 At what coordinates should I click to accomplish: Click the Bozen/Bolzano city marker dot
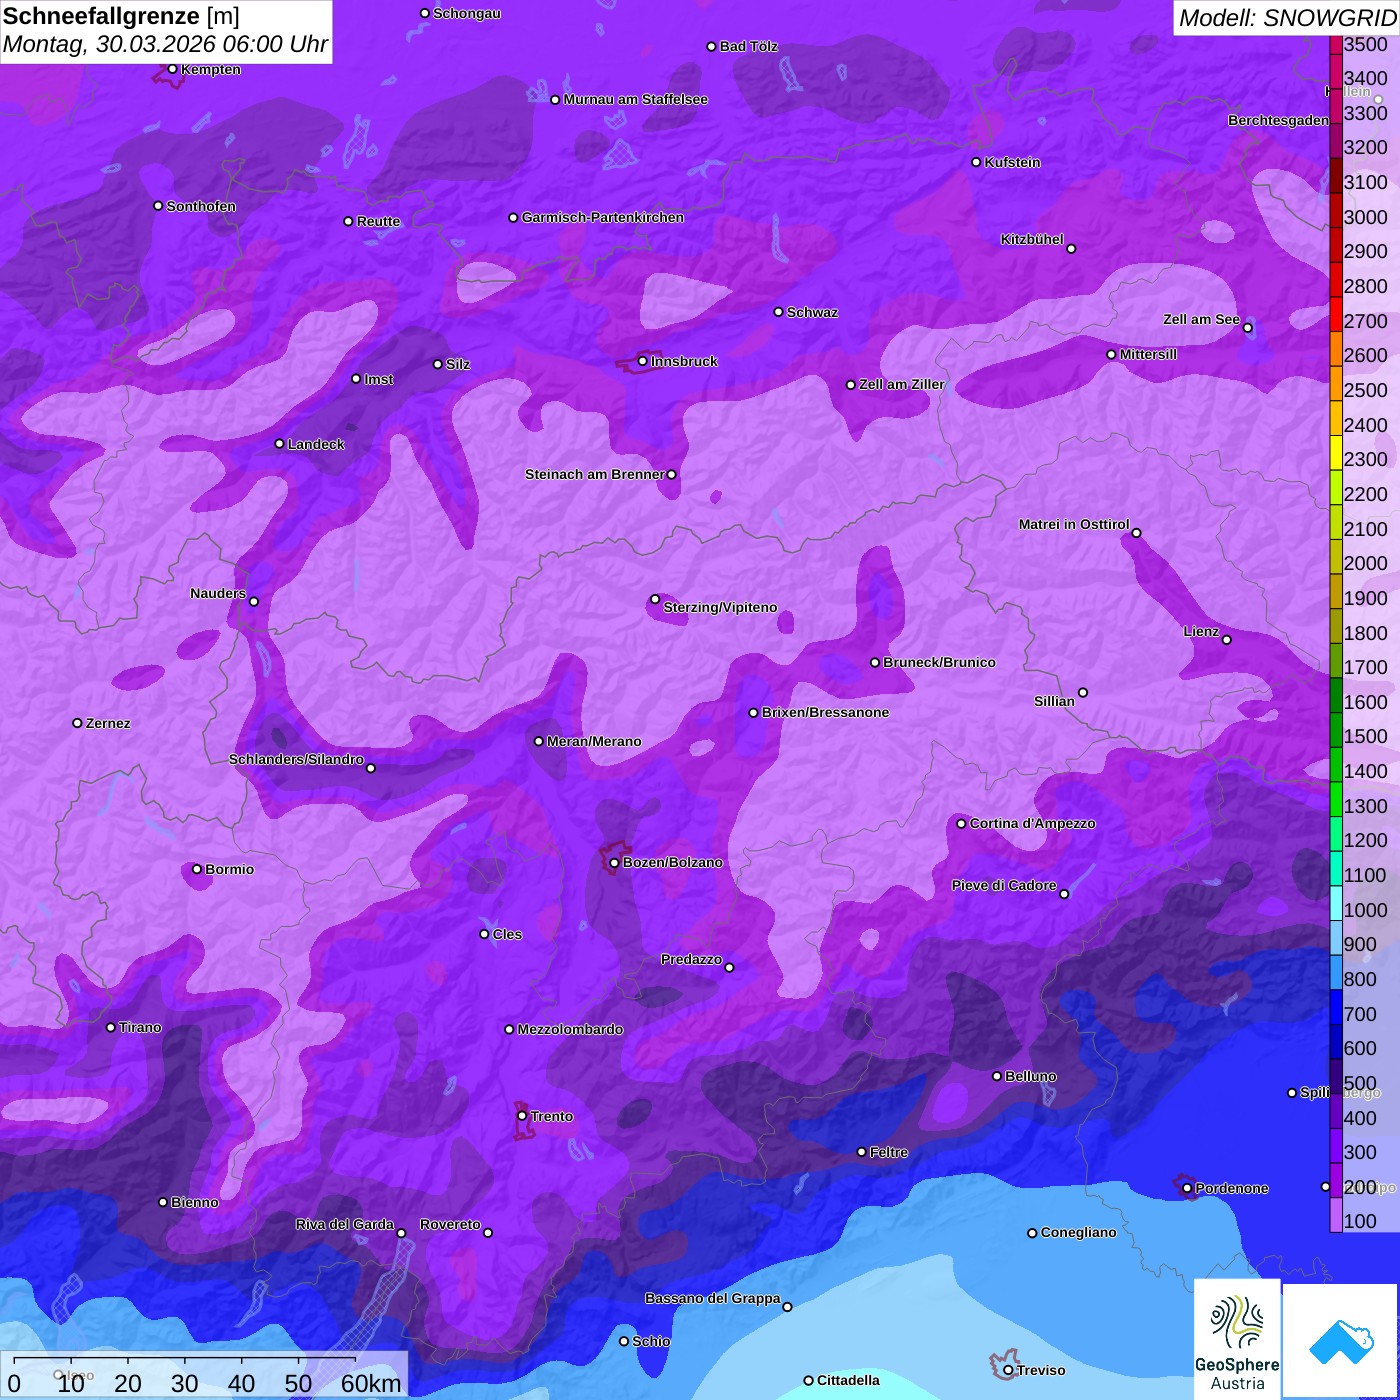pos(614,862)
